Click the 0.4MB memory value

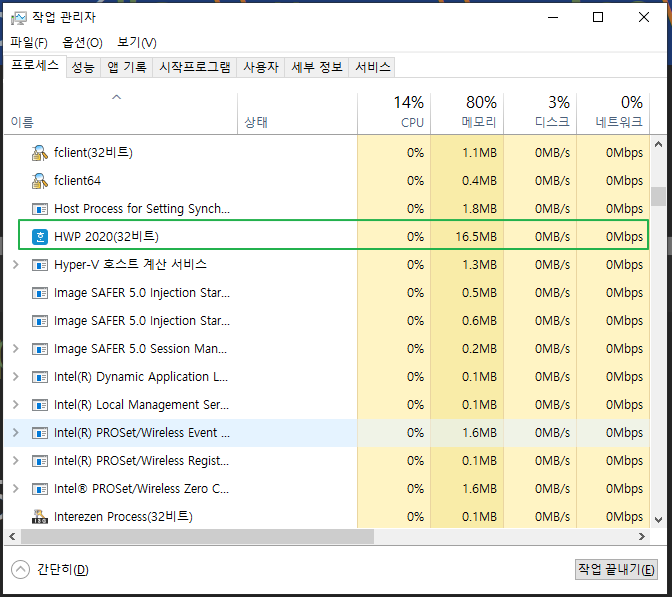(x=480, y=181)
